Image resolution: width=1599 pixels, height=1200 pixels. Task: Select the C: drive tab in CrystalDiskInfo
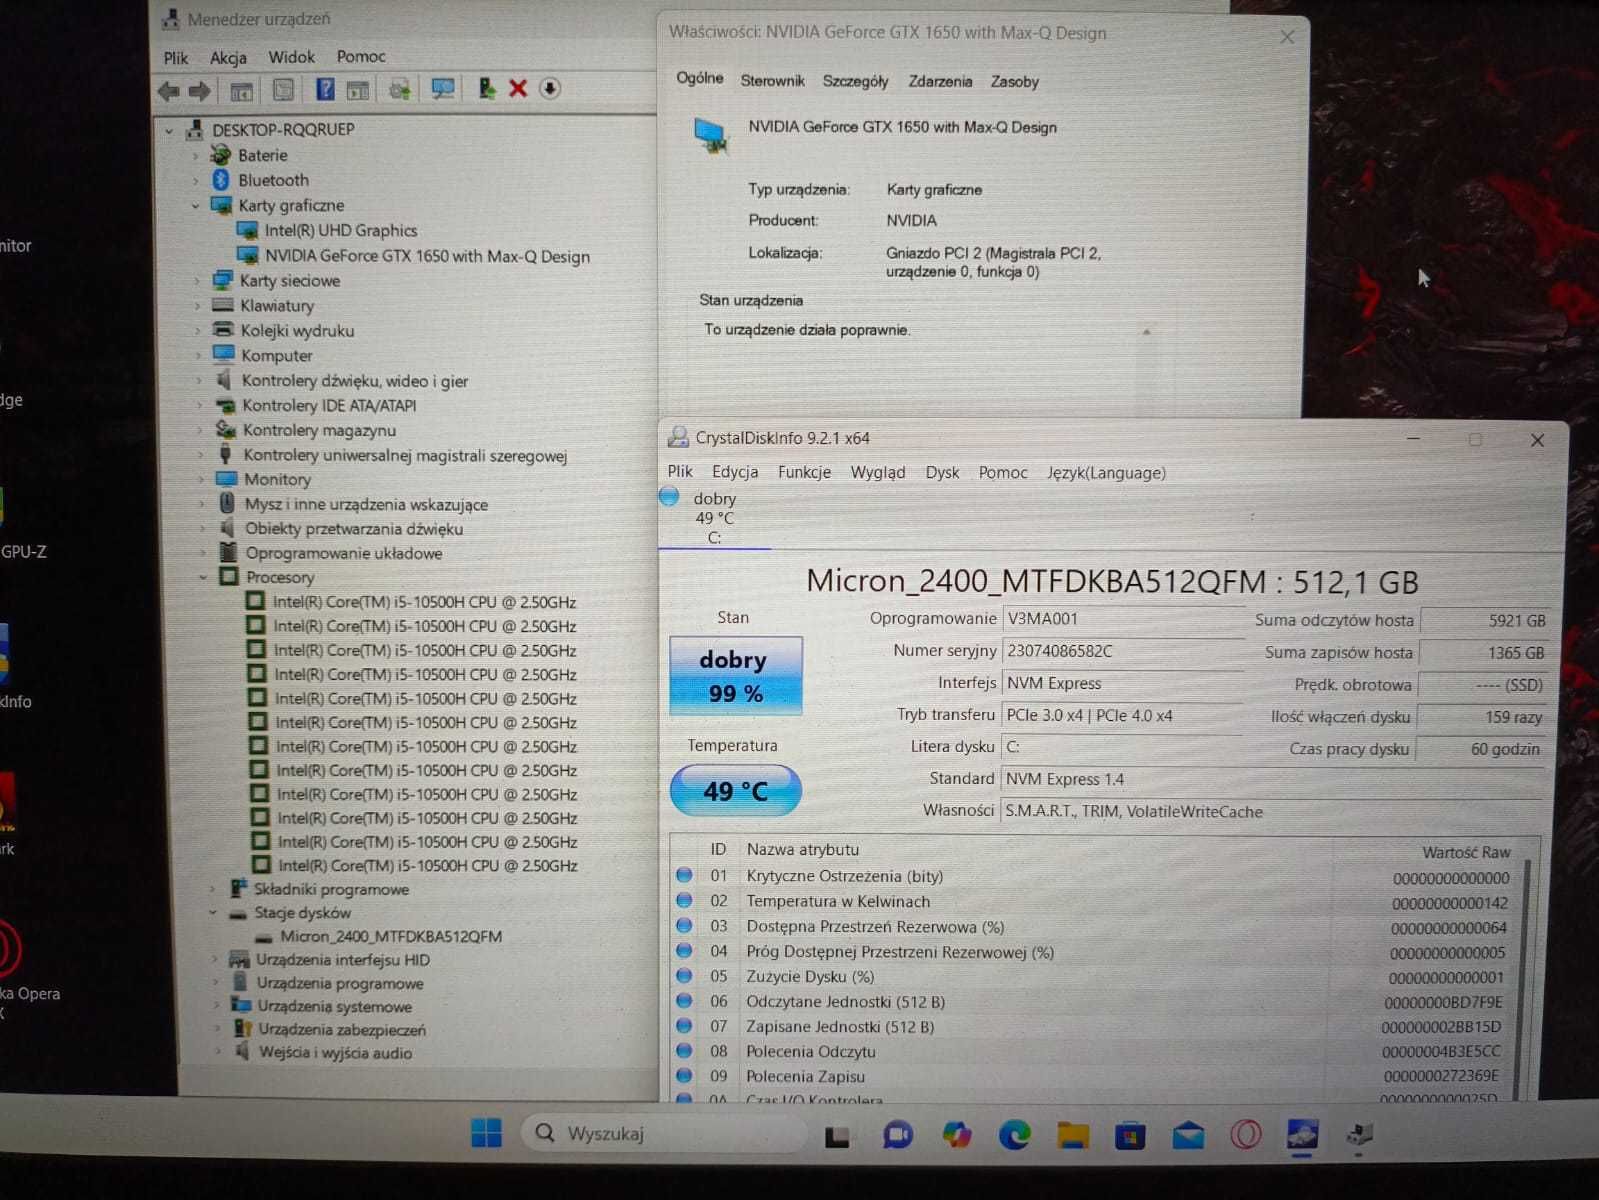(x=714, y=519)
